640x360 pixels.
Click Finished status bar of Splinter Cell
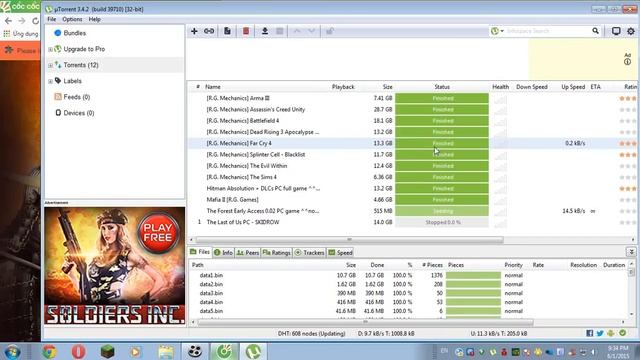pyautogui.click(x=442, y=155)
